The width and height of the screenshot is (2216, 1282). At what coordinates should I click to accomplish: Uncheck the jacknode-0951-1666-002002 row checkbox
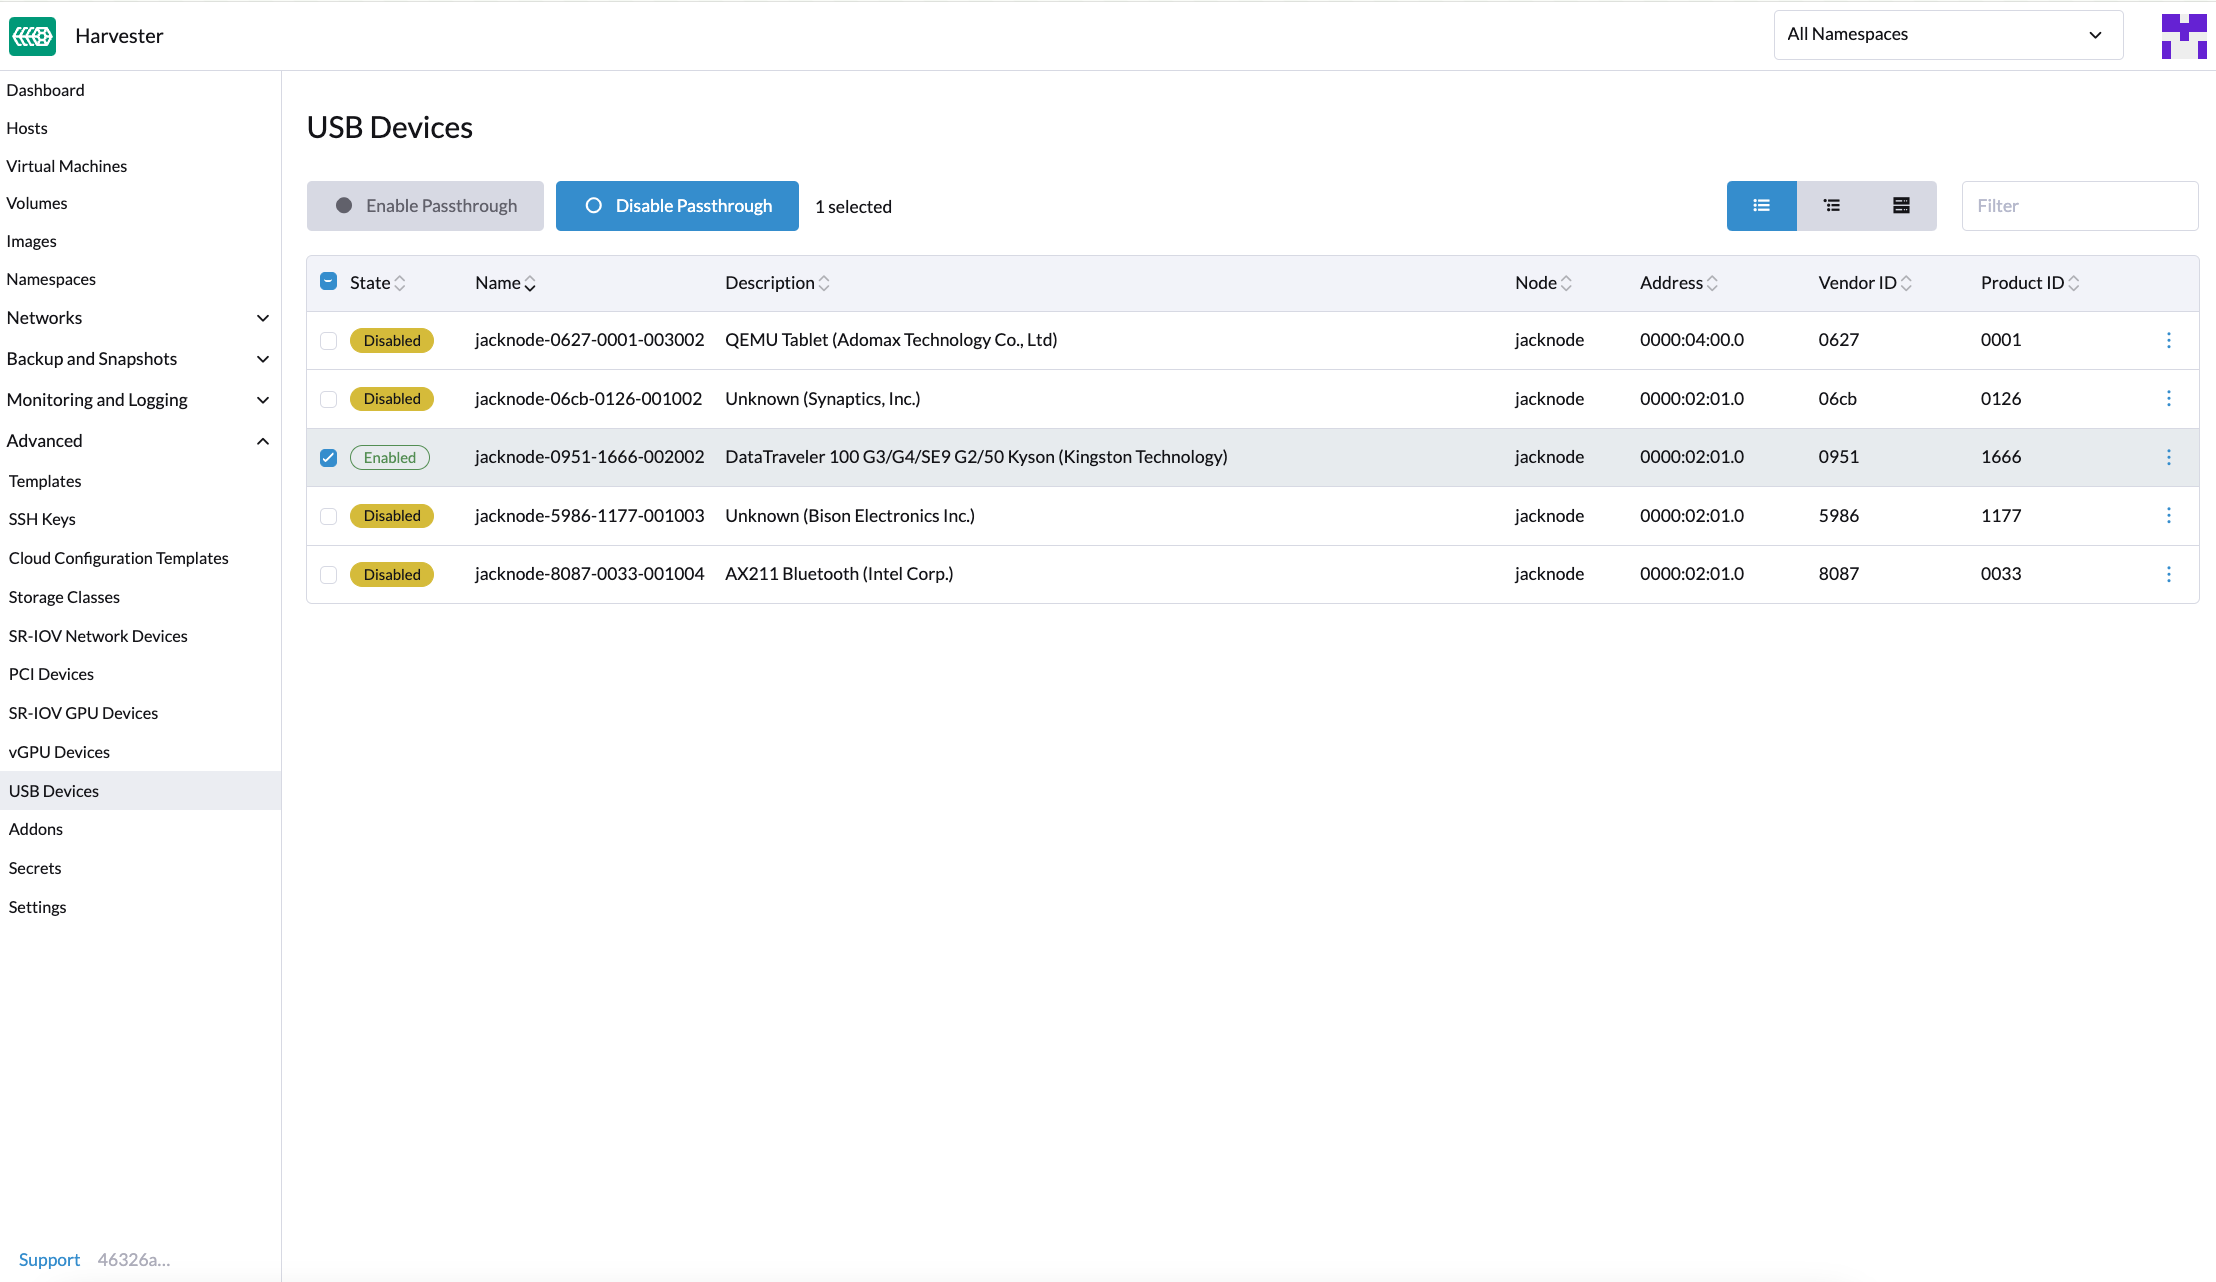click(x=328, y=458)
